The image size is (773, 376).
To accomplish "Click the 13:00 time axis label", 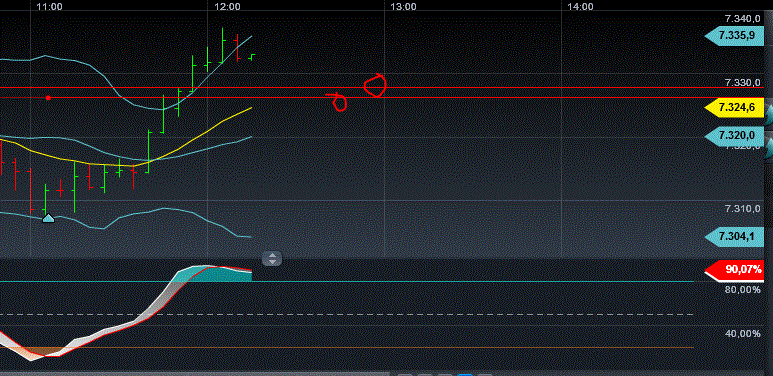I will 403,7.
